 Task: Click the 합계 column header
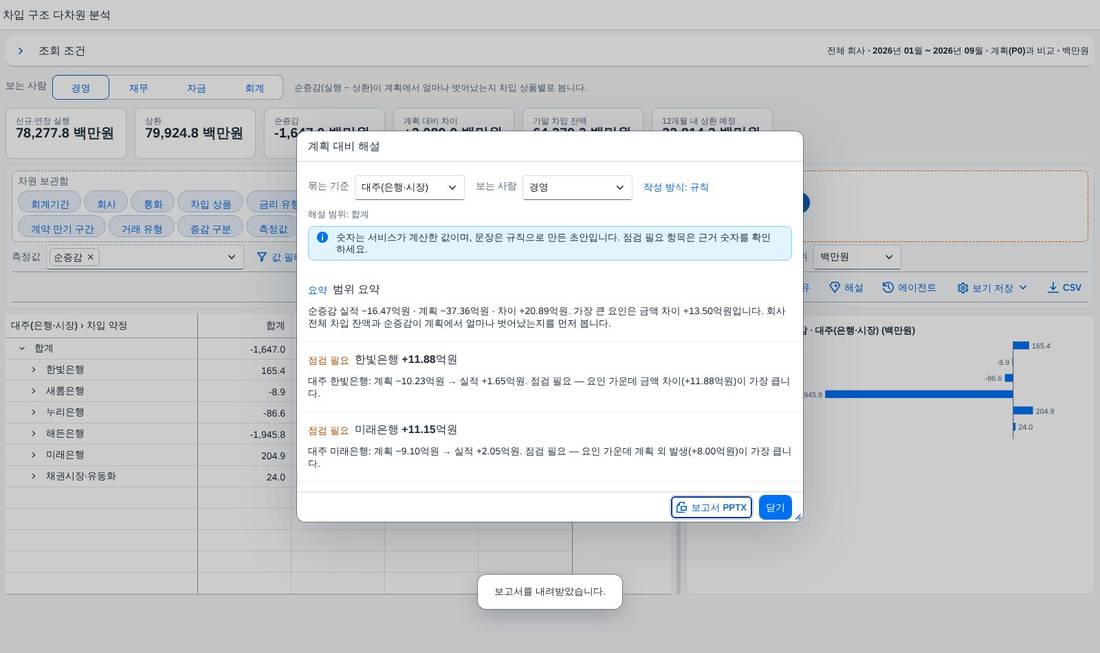[244, 325]
